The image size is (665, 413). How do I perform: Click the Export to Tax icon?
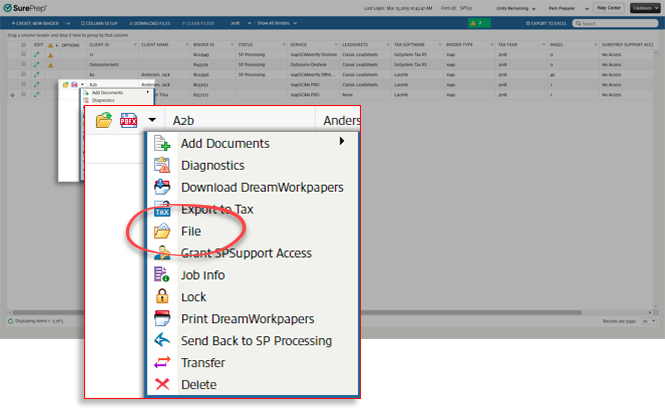[163, 209]
